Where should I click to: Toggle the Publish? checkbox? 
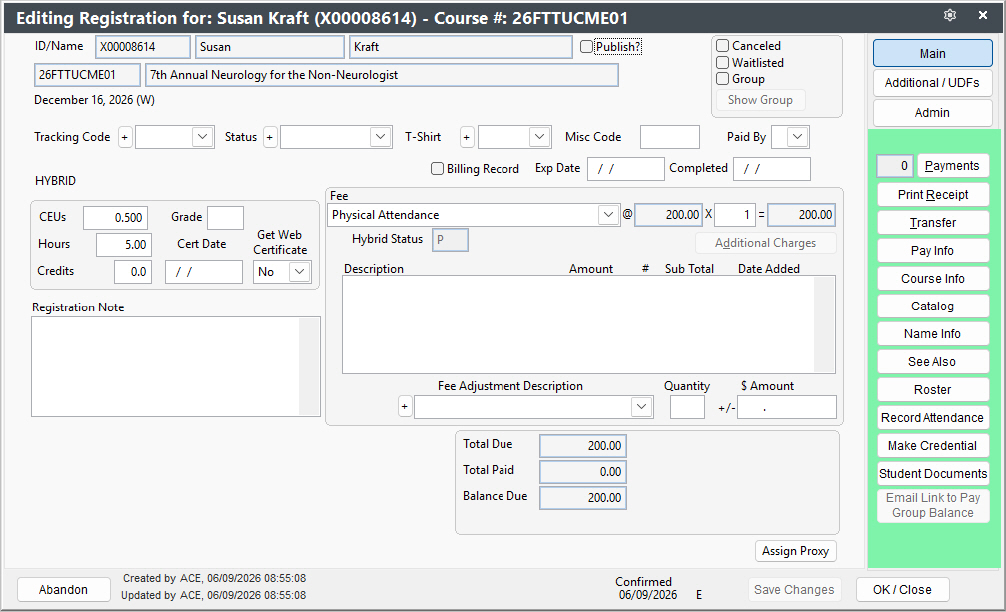click(586, 47)
